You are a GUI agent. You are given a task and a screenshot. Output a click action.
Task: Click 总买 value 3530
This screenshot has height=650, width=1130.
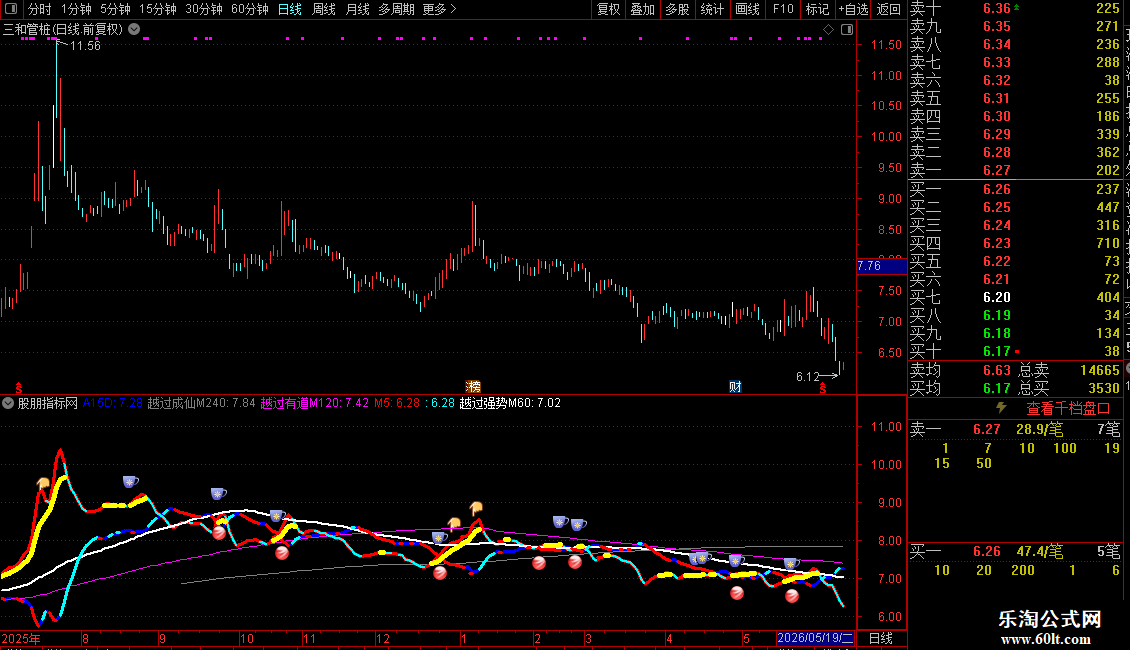(1103, 388)
